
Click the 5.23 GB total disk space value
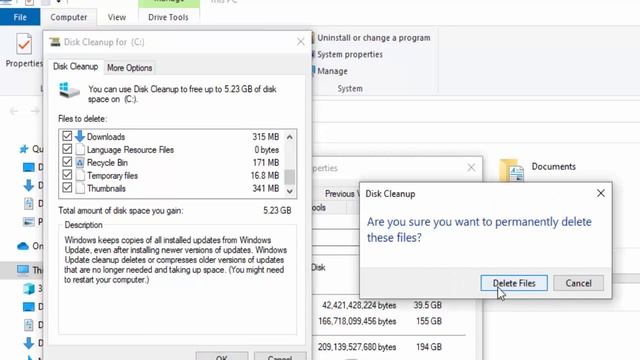(x=277, y=211)
